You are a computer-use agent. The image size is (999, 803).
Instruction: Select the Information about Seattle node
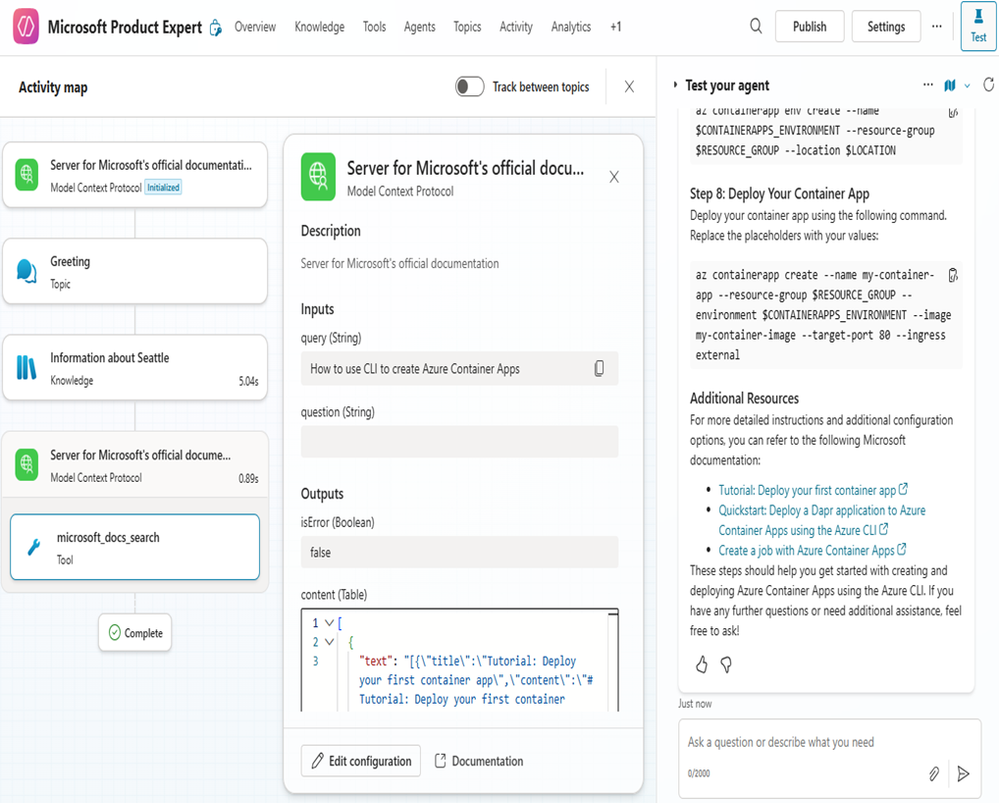(135, 368)
